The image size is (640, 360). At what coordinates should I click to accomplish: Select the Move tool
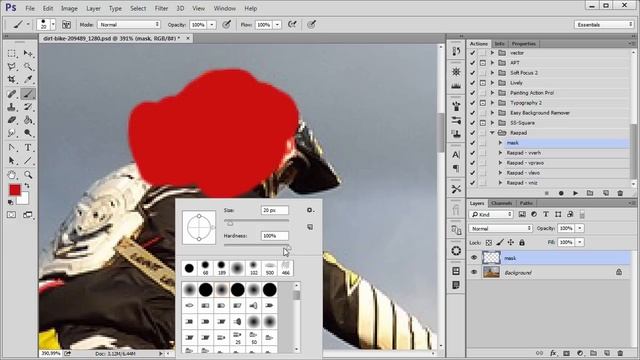click(28, 53)
